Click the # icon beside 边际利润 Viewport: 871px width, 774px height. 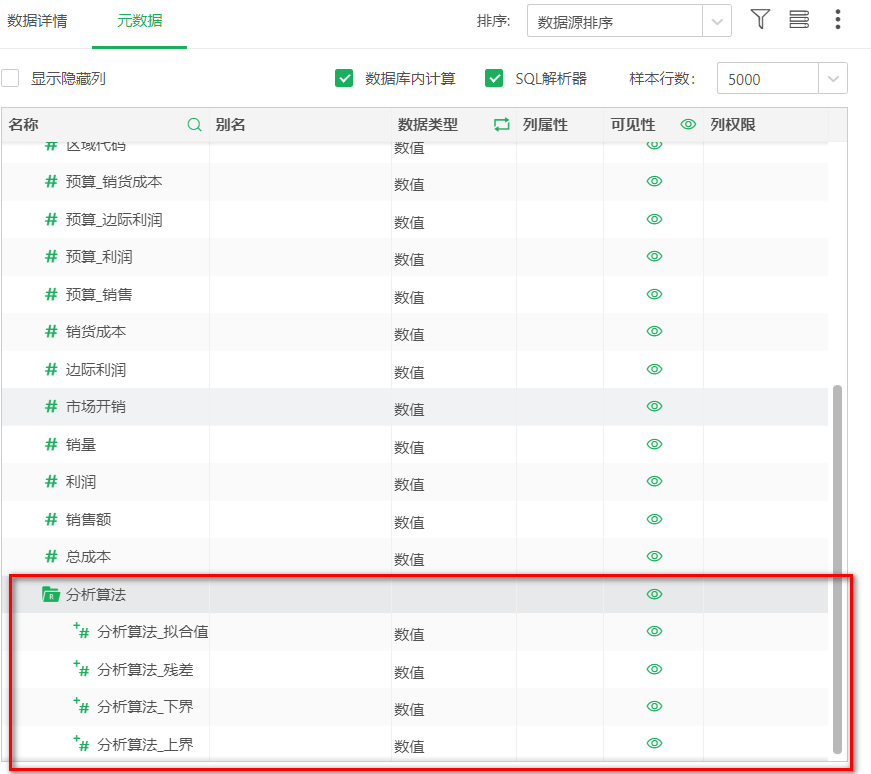tap(51, 369)
